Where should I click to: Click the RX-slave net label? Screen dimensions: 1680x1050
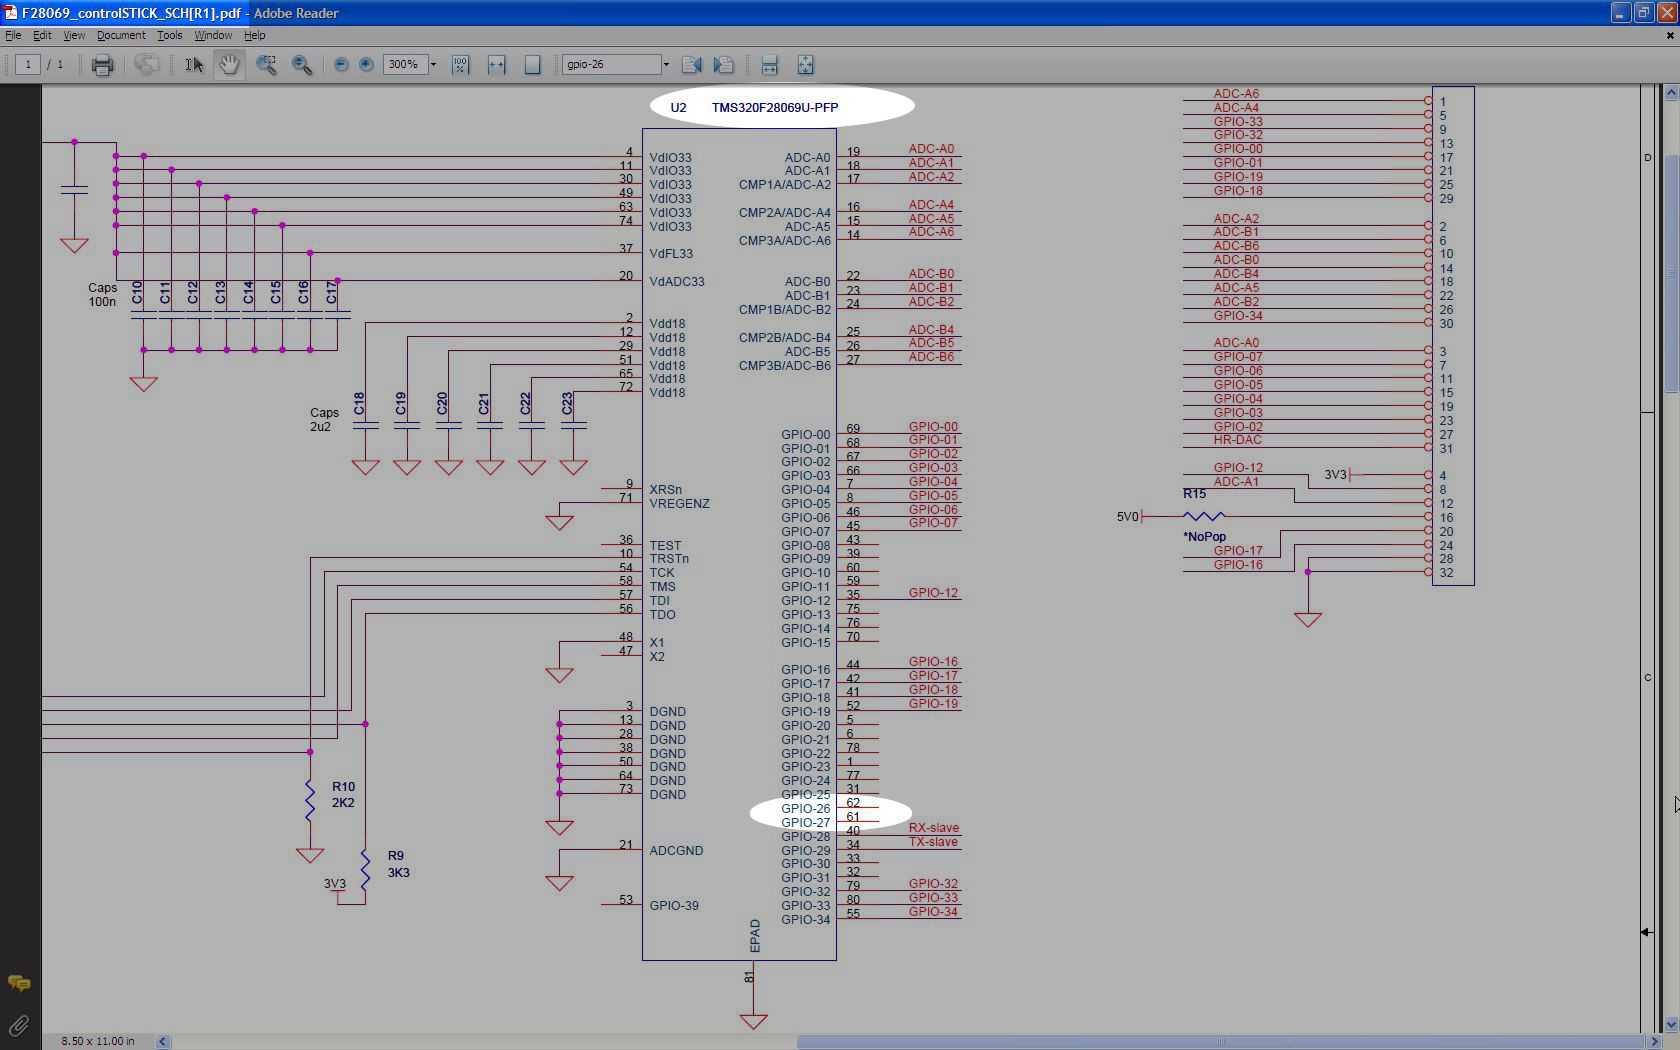pyautogui.click(x=934, y=828)
